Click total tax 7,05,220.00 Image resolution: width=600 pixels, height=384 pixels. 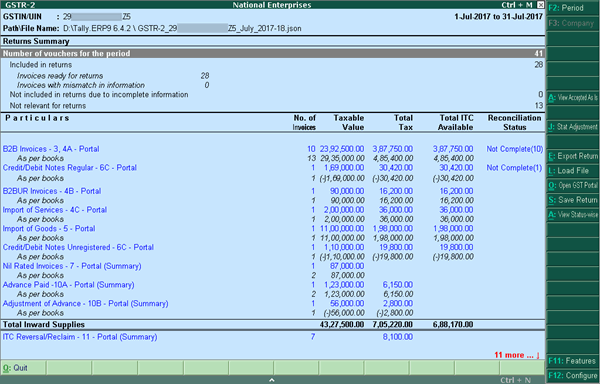(x=393, y=325)
